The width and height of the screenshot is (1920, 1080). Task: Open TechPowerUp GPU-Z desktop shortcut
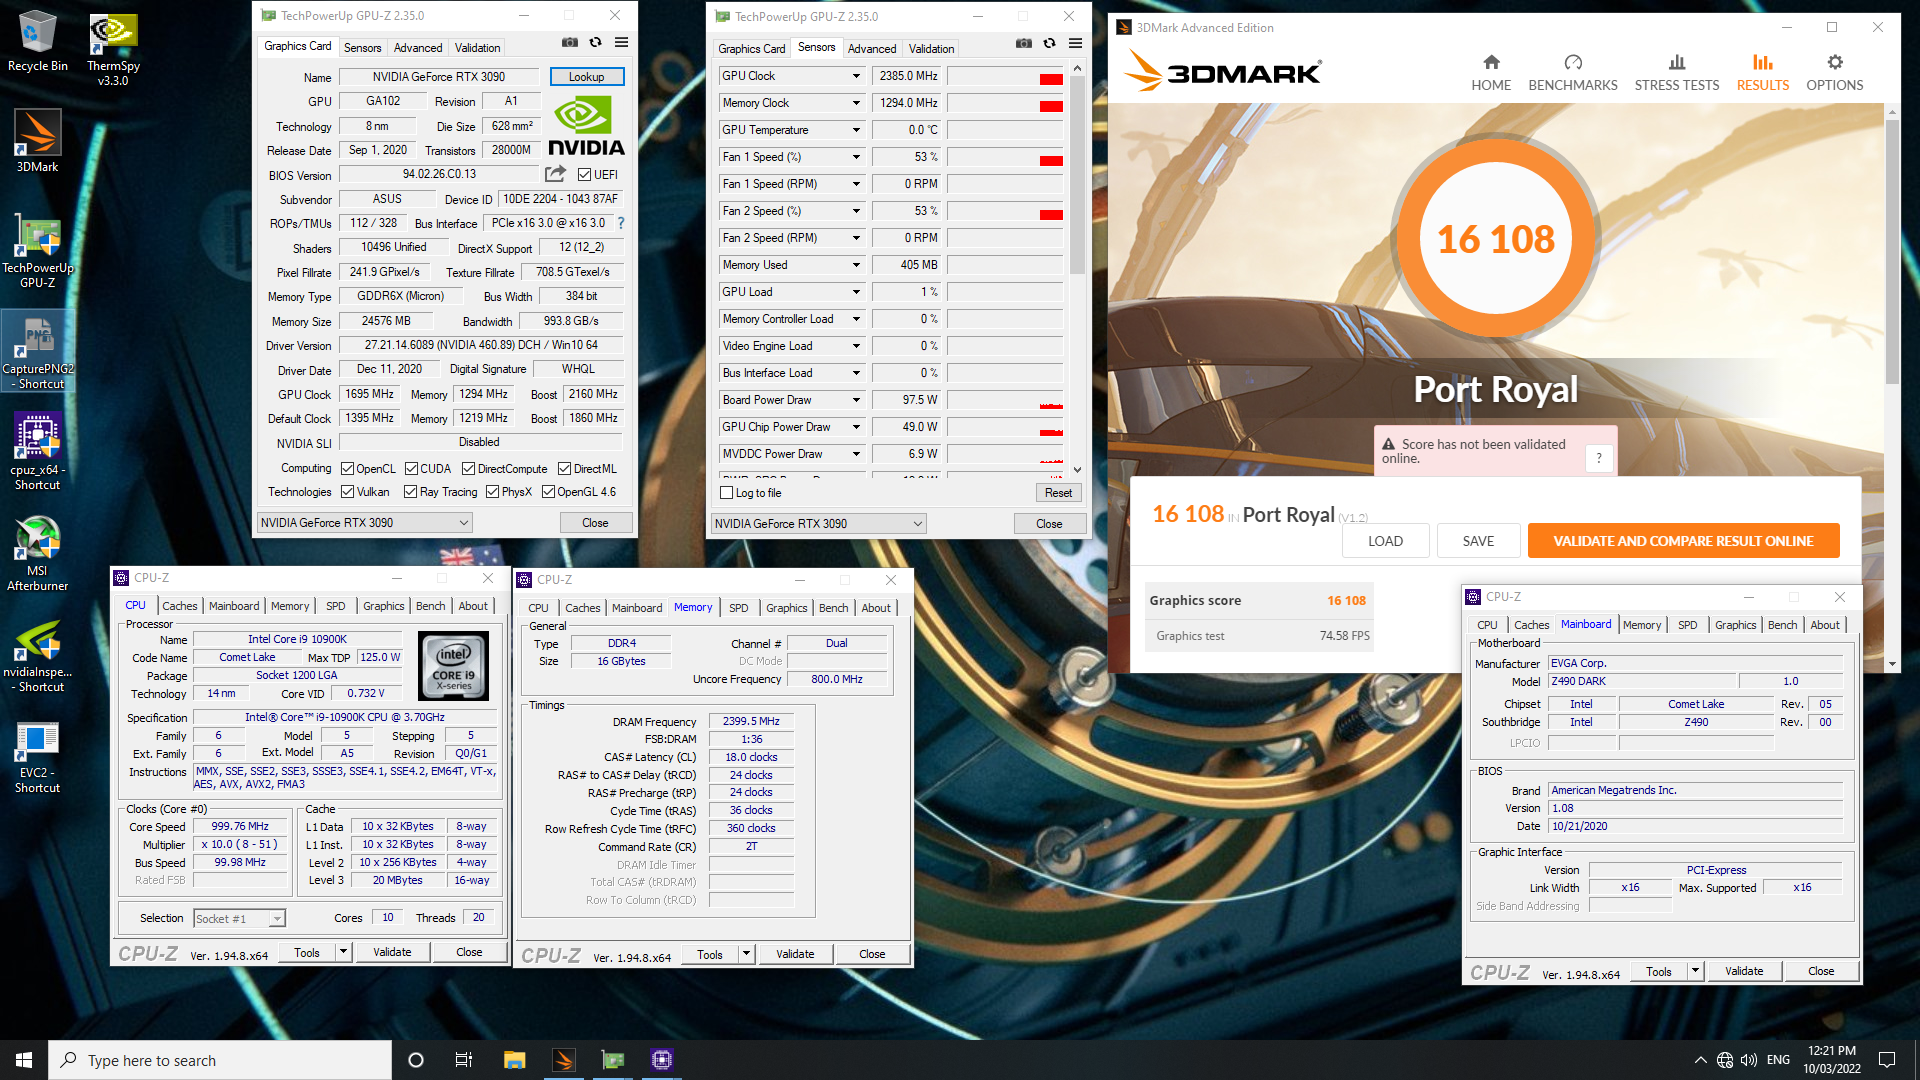tap(37, 251)
